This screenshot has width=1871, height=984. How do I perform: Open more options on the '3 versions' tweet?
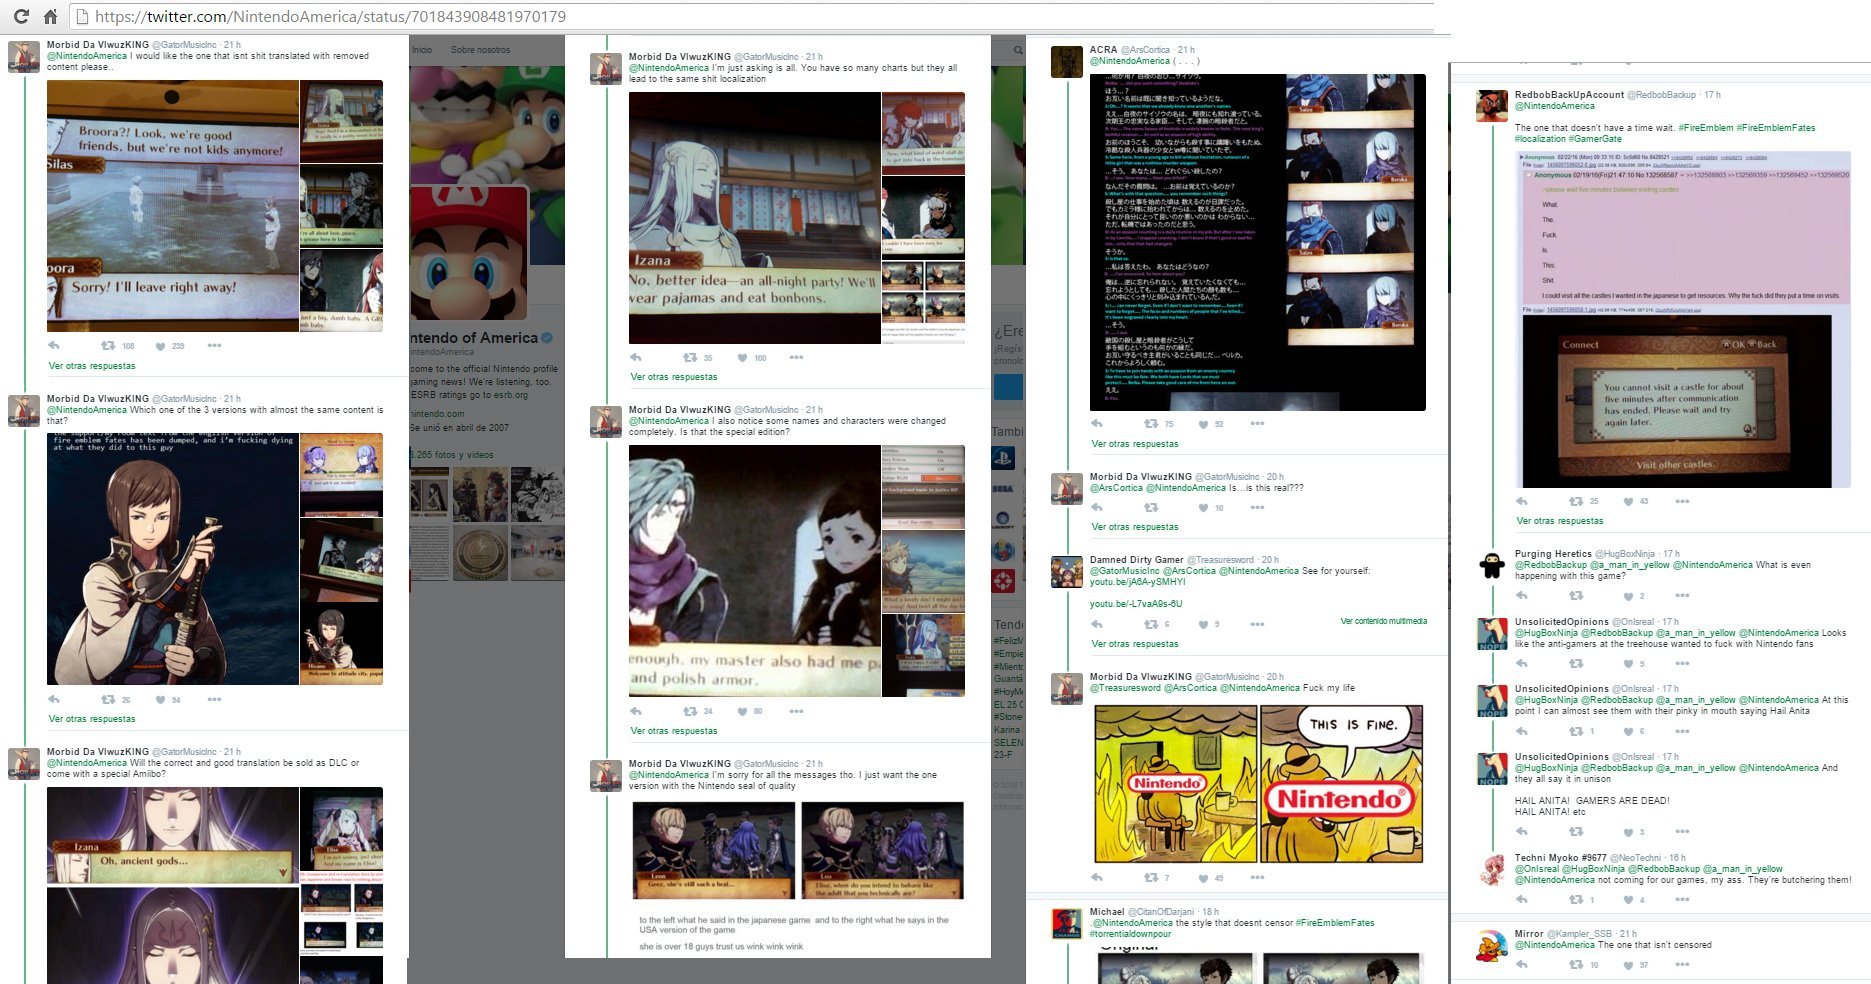pos(214,700)
